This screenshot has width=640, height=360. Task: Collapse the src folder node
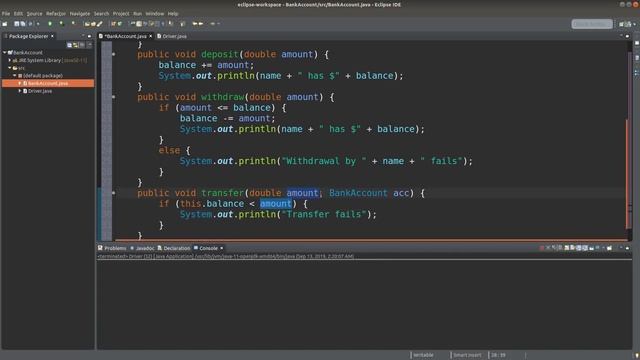[x=10, y=68]
